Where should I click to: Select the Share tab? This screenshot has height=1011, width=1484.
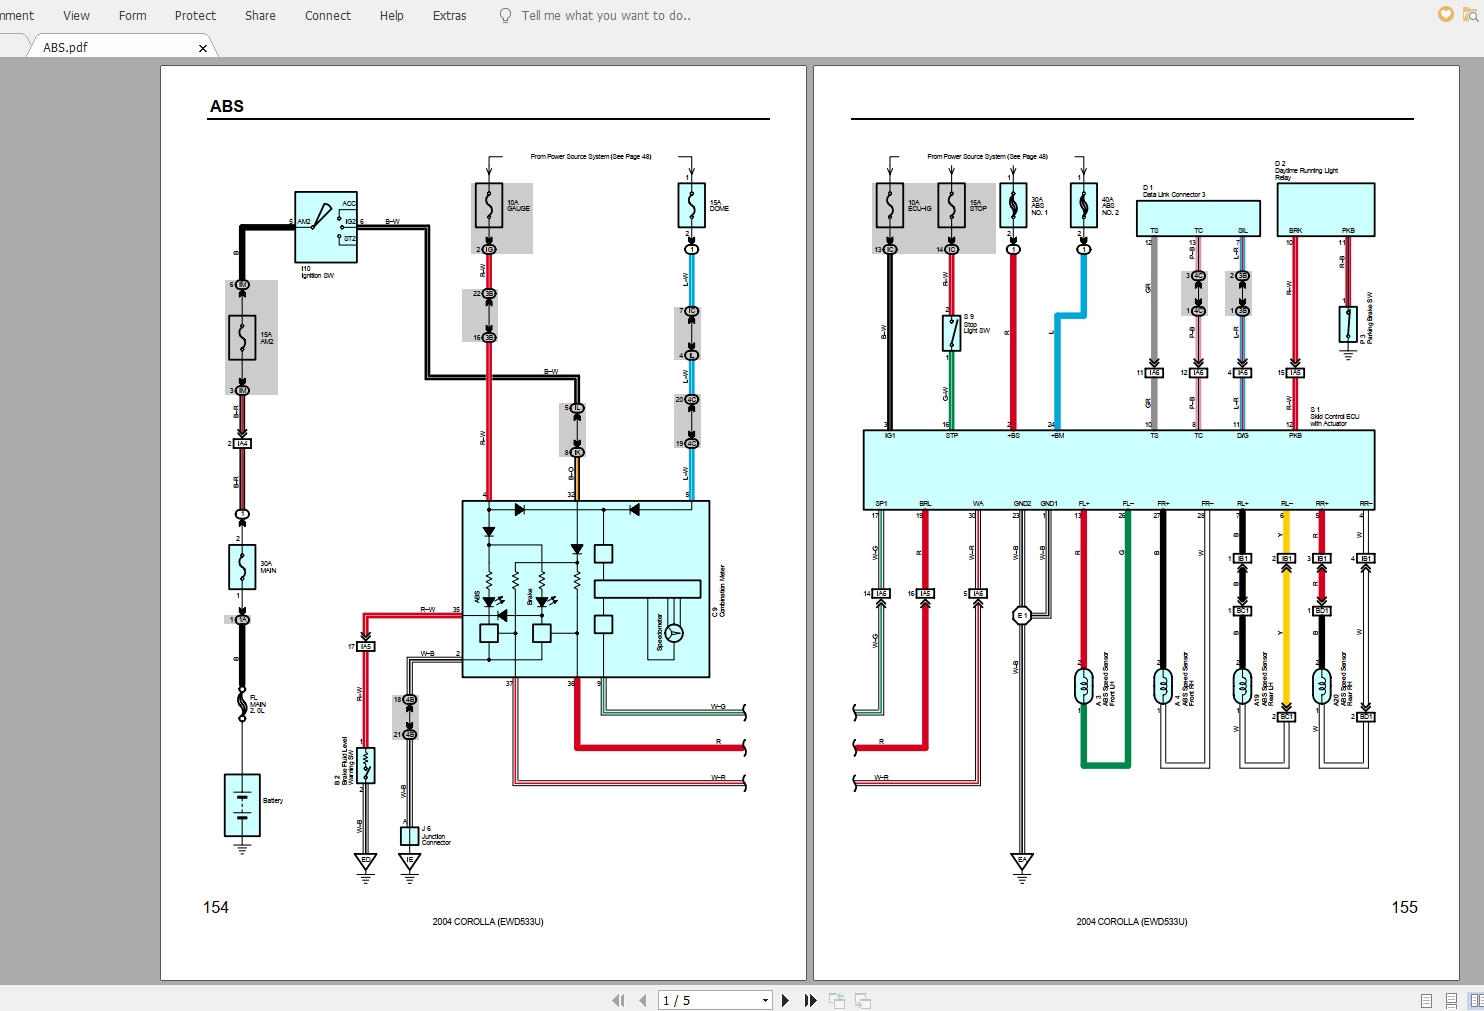pos(260,15)
